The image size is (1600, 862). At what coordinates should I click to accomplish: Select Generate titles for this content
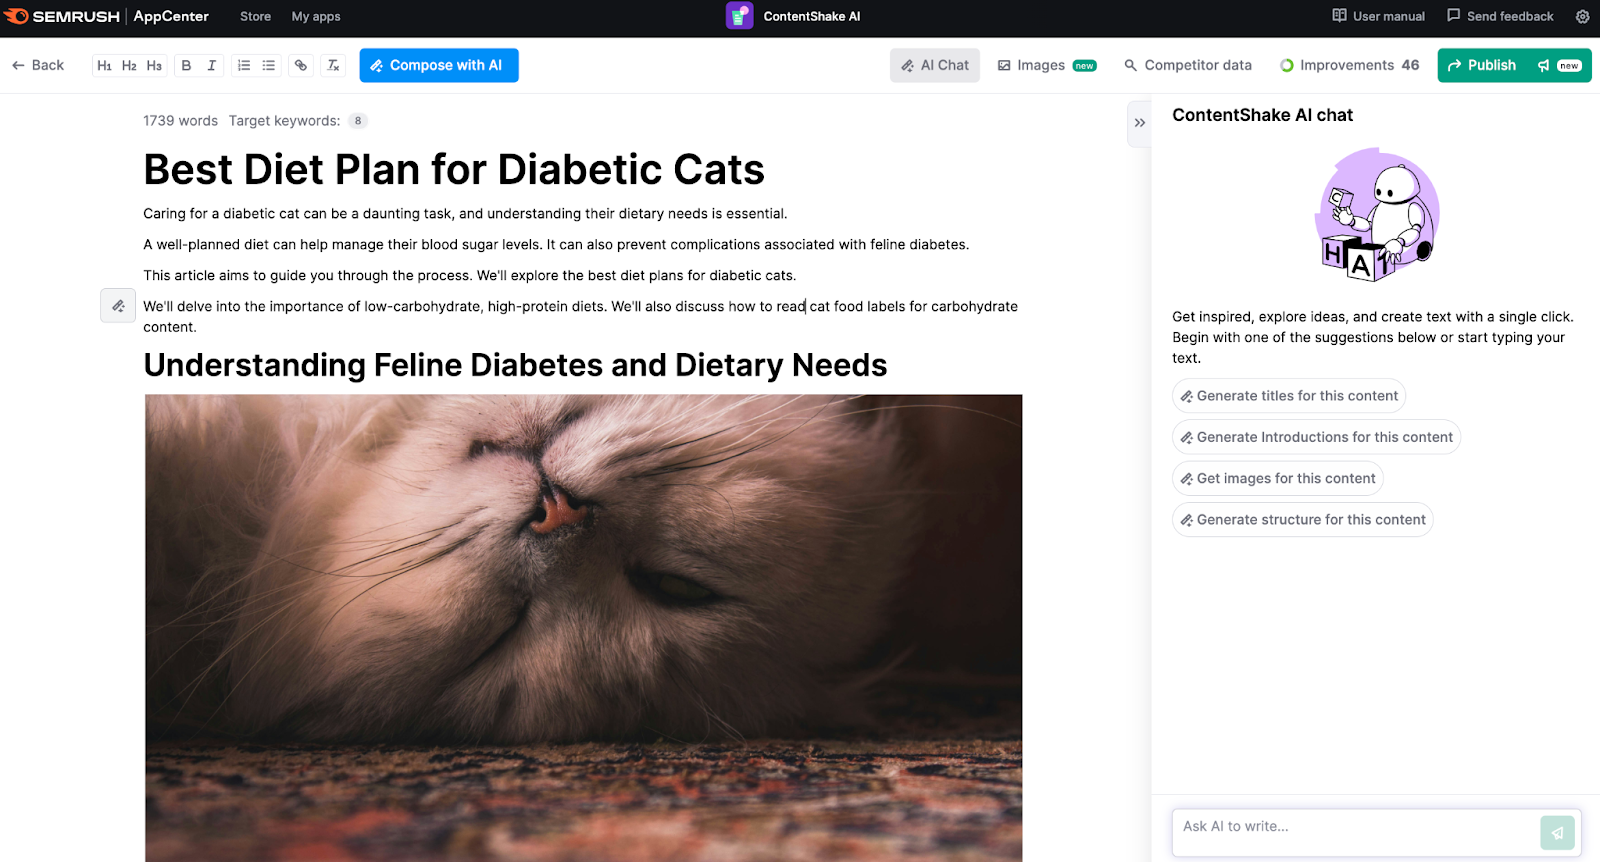pyautogui.click(x=1288, y=396)
